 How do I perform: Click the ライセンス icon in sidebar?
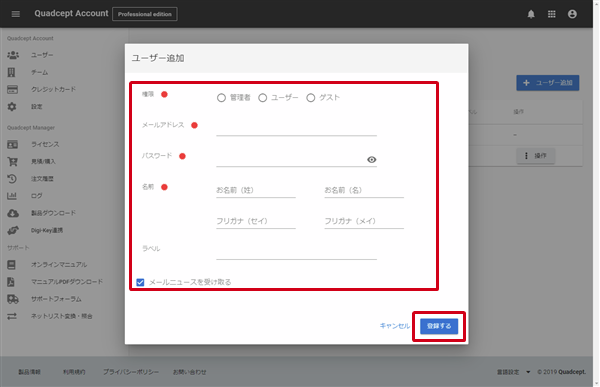12,144
